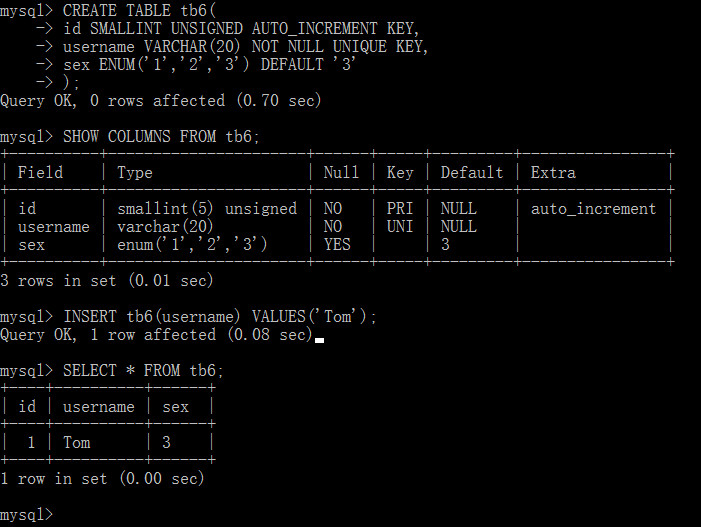701x527 pixels.
Task: Click the 'YES' Null value for sex
Action: [337, 245]
